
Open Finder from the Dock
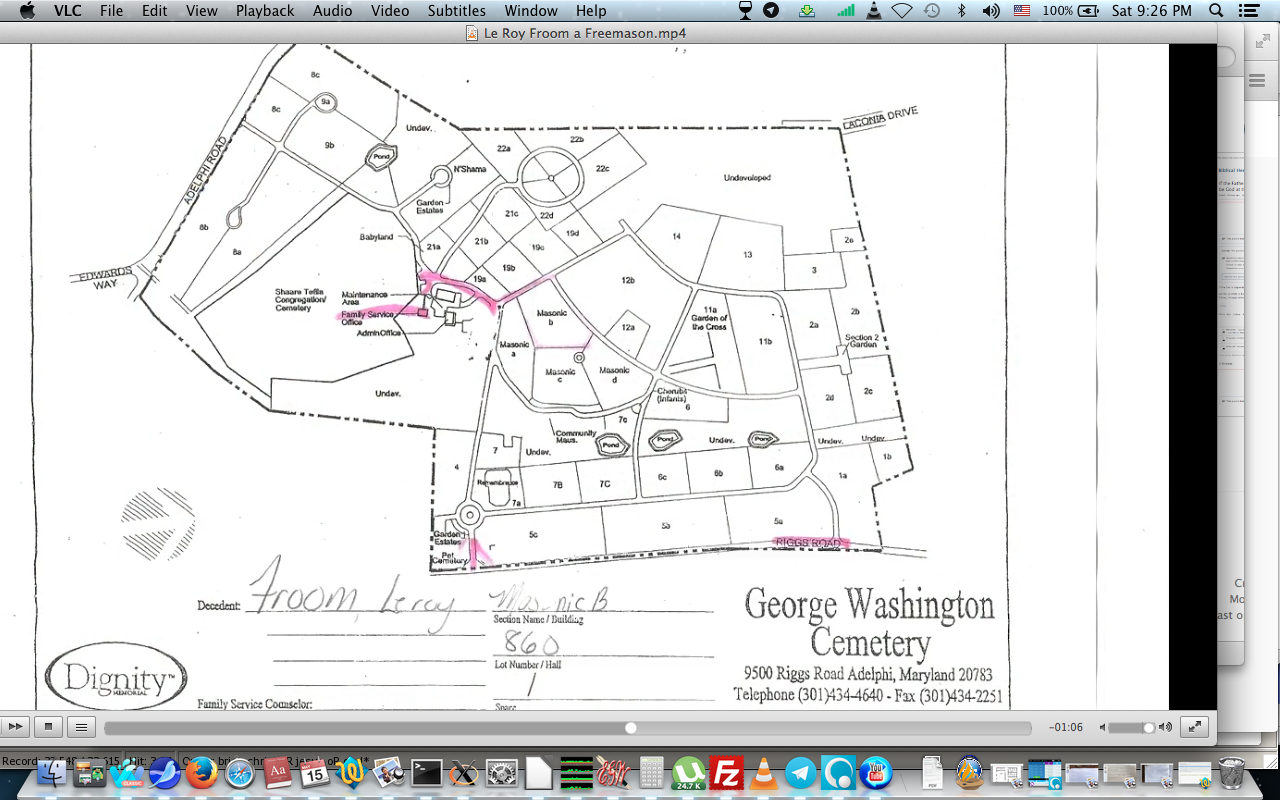pyautogui.click(x=52, y=773)
